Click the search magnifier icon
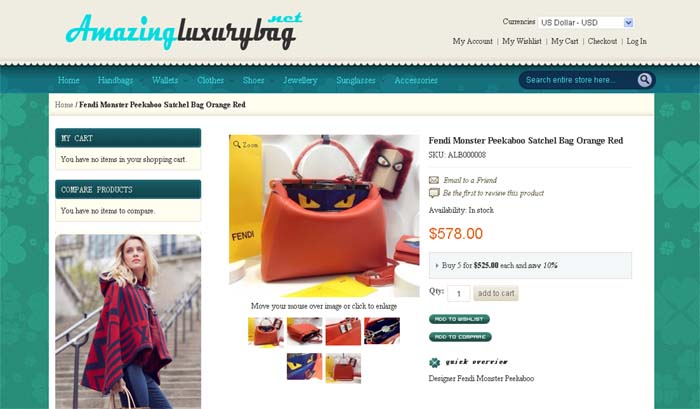The image size is (700, 409). tap(644, 80)
